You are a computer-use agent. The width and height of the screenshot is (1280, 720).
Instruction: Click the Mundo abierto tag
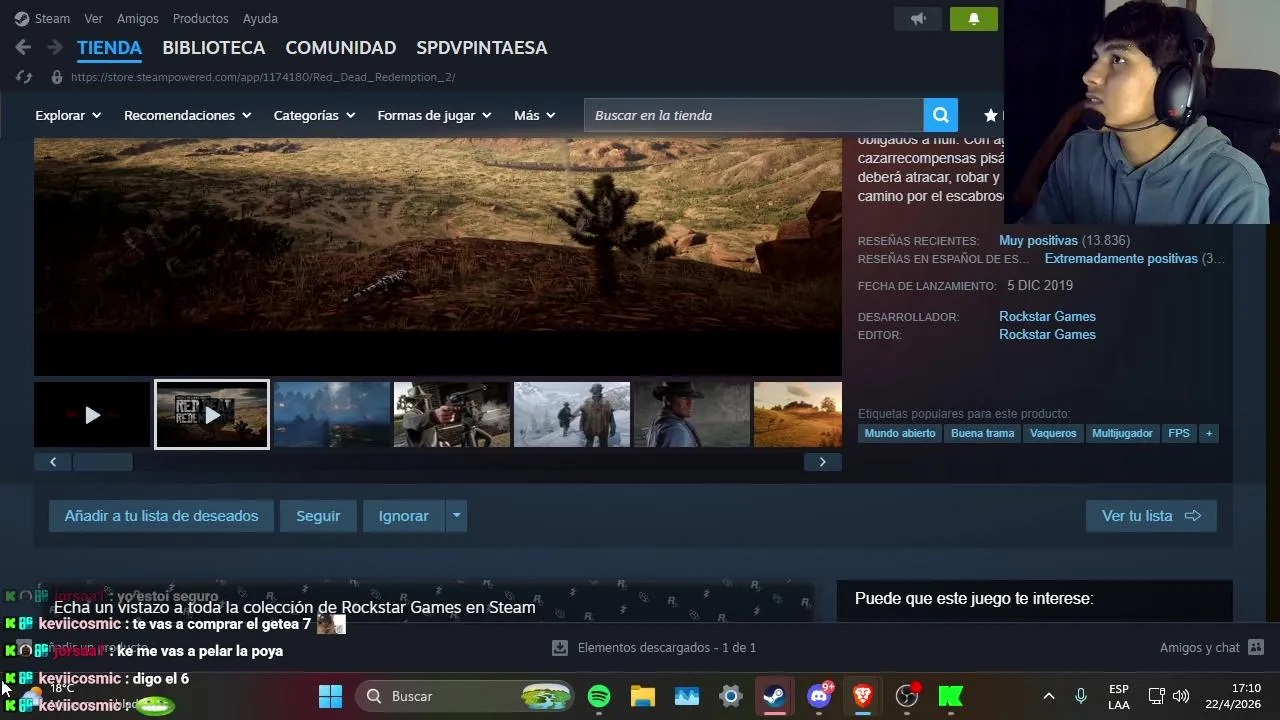[x=900, y=433]
